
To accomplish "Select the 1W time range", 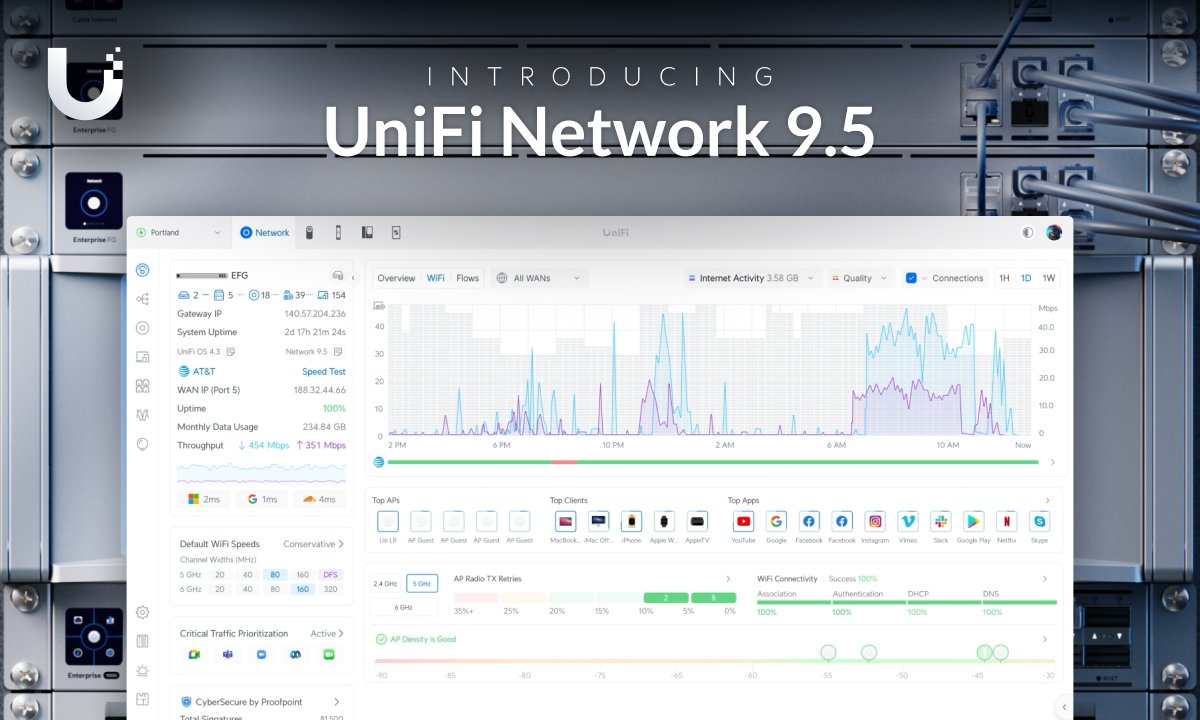I will click(x=1049, y=278).
